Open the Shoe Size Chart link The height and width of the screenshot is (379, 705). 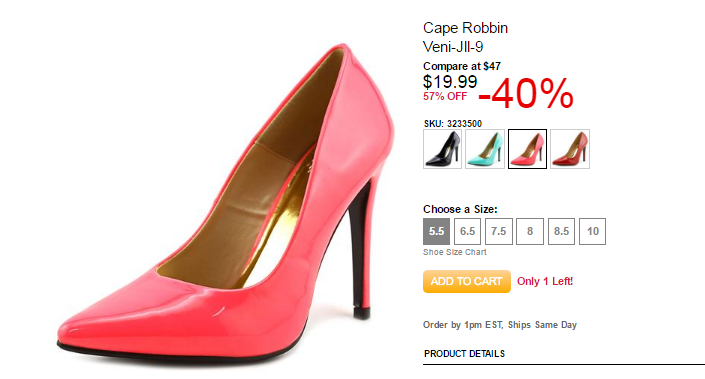(x=455, y=252)
